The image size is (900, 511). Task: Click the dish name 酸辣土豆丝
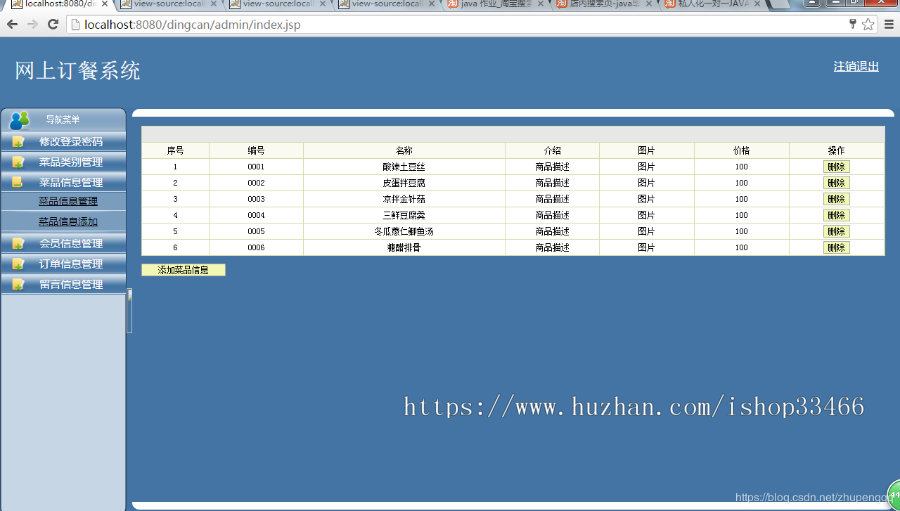[404, 167]
